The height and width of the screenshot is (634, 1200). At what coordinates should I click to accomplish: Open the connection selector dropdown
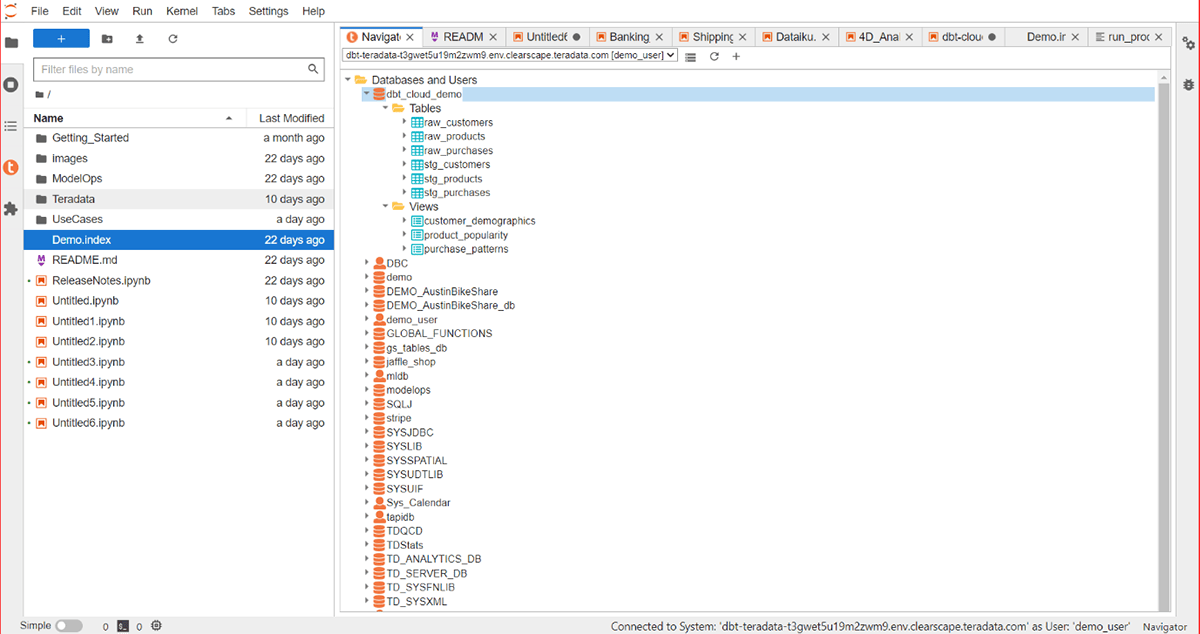point(510,56)
